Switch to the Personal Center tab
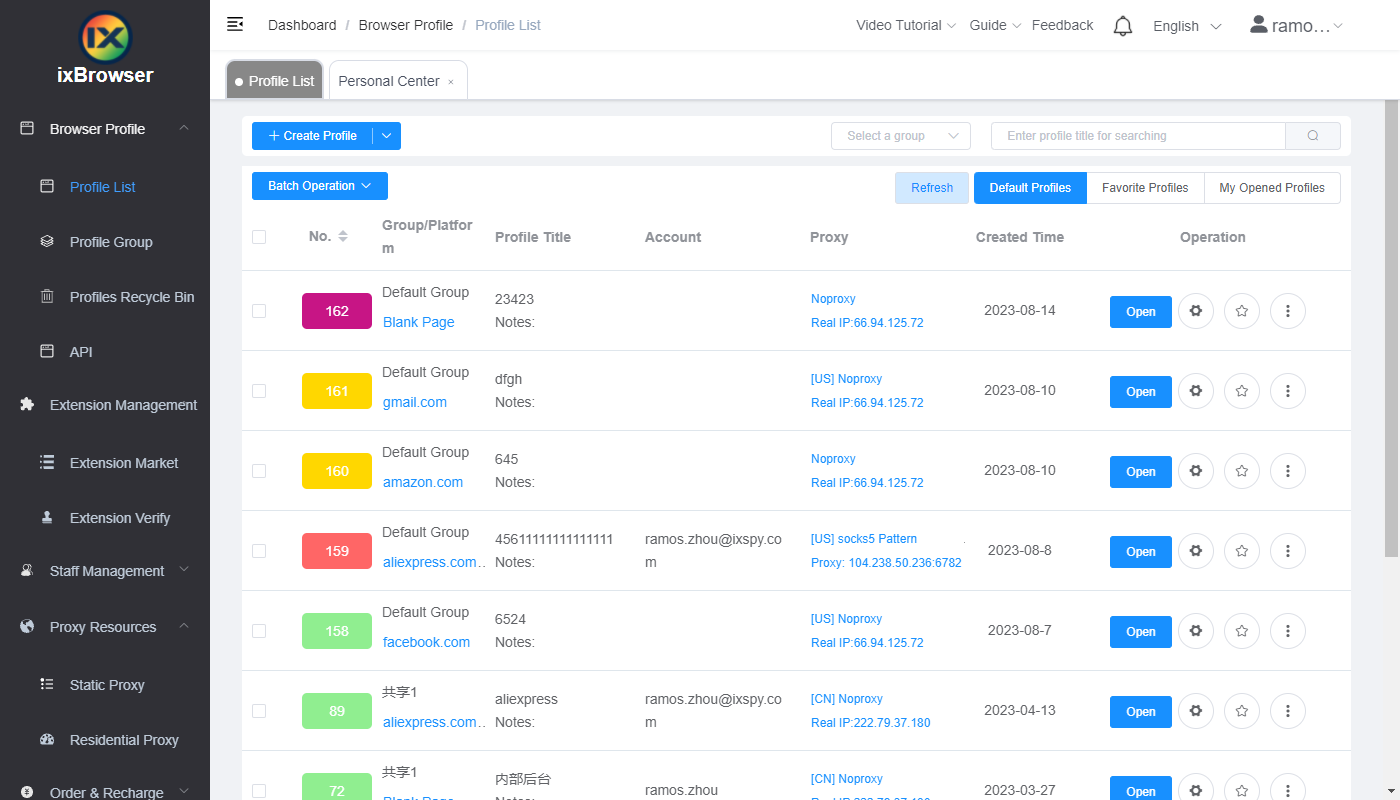 pos(388,80)
